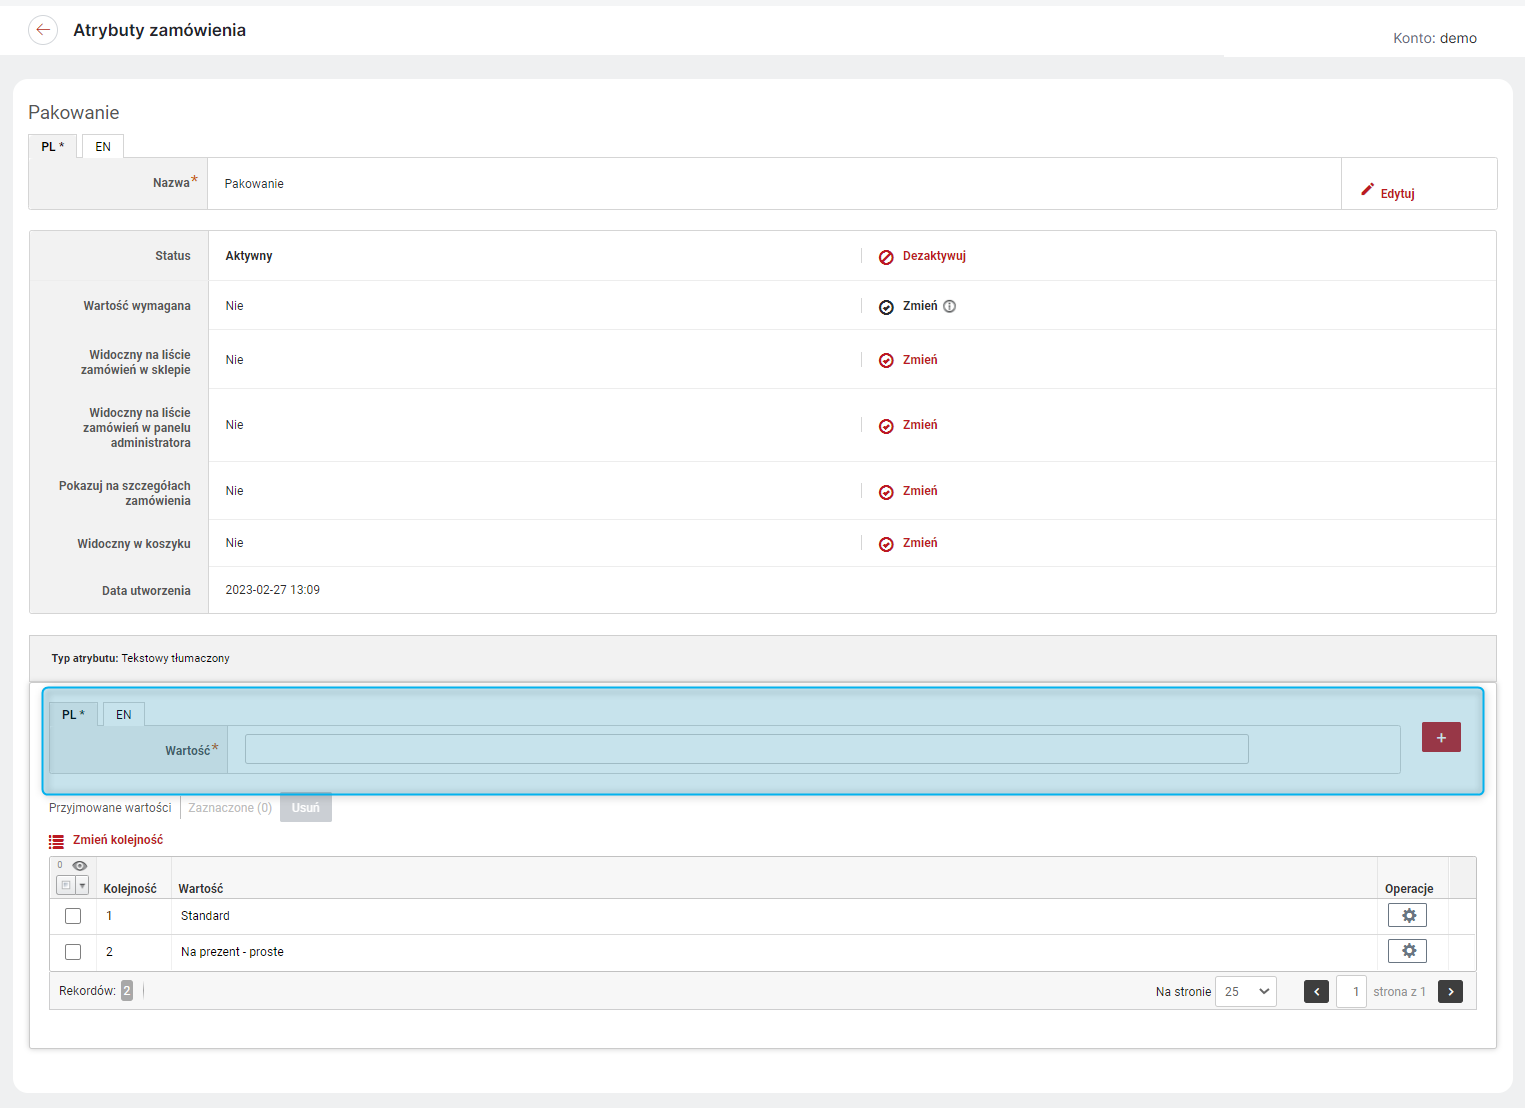The width and height of the screenshot is (1525, 1108).
Task: Click Zaznaczone (0) label
Action: (x=230, y=808)
